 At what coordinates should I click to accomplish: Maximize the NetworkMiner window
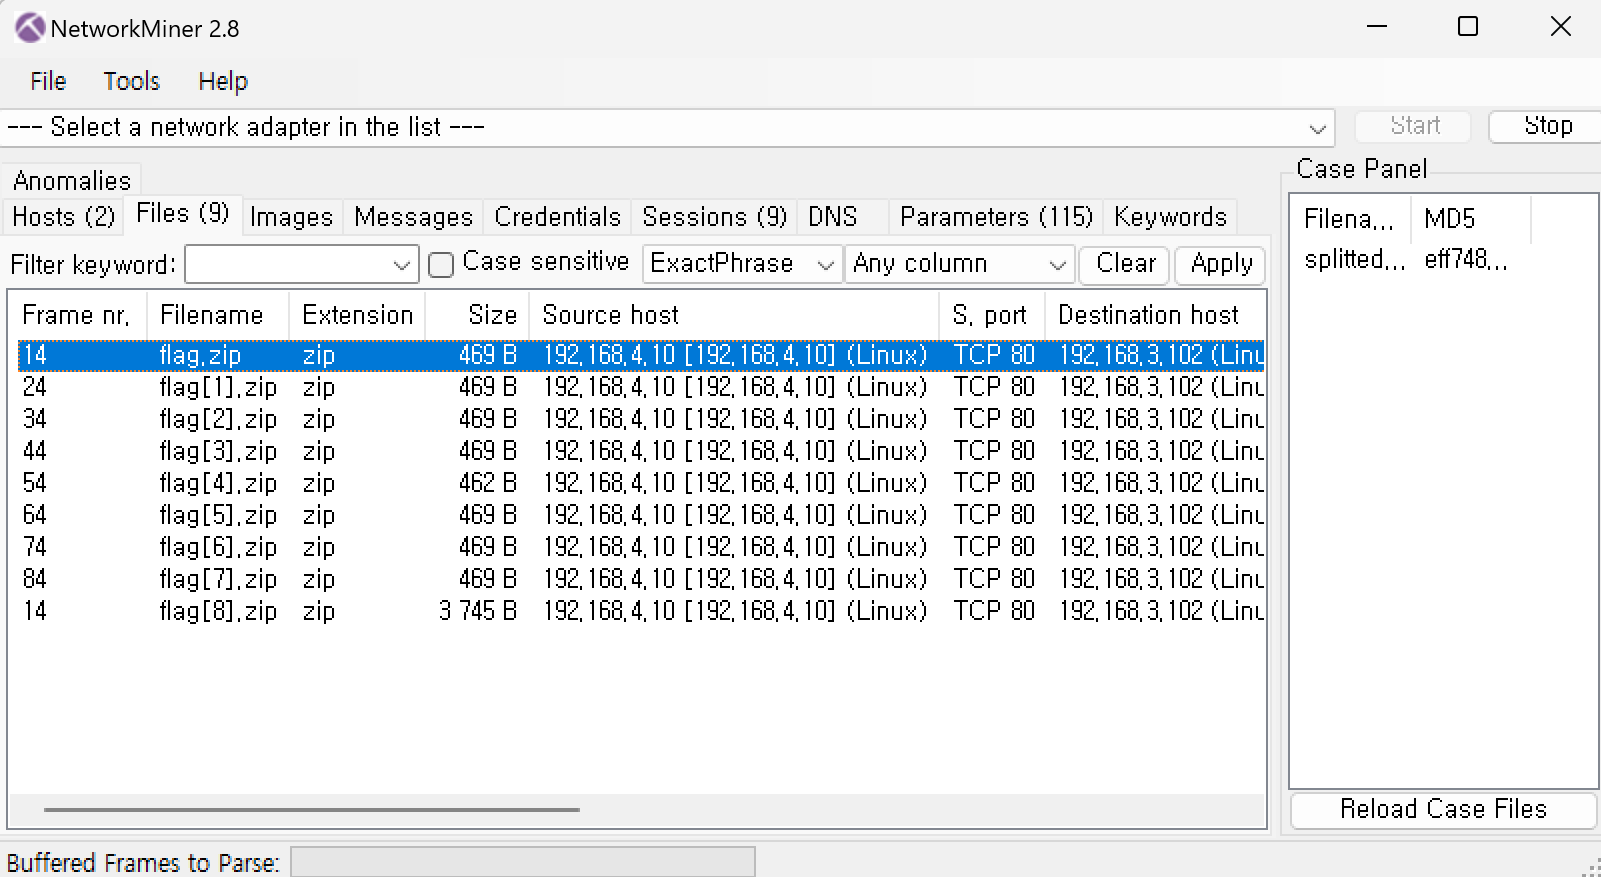click(1468, 27)
